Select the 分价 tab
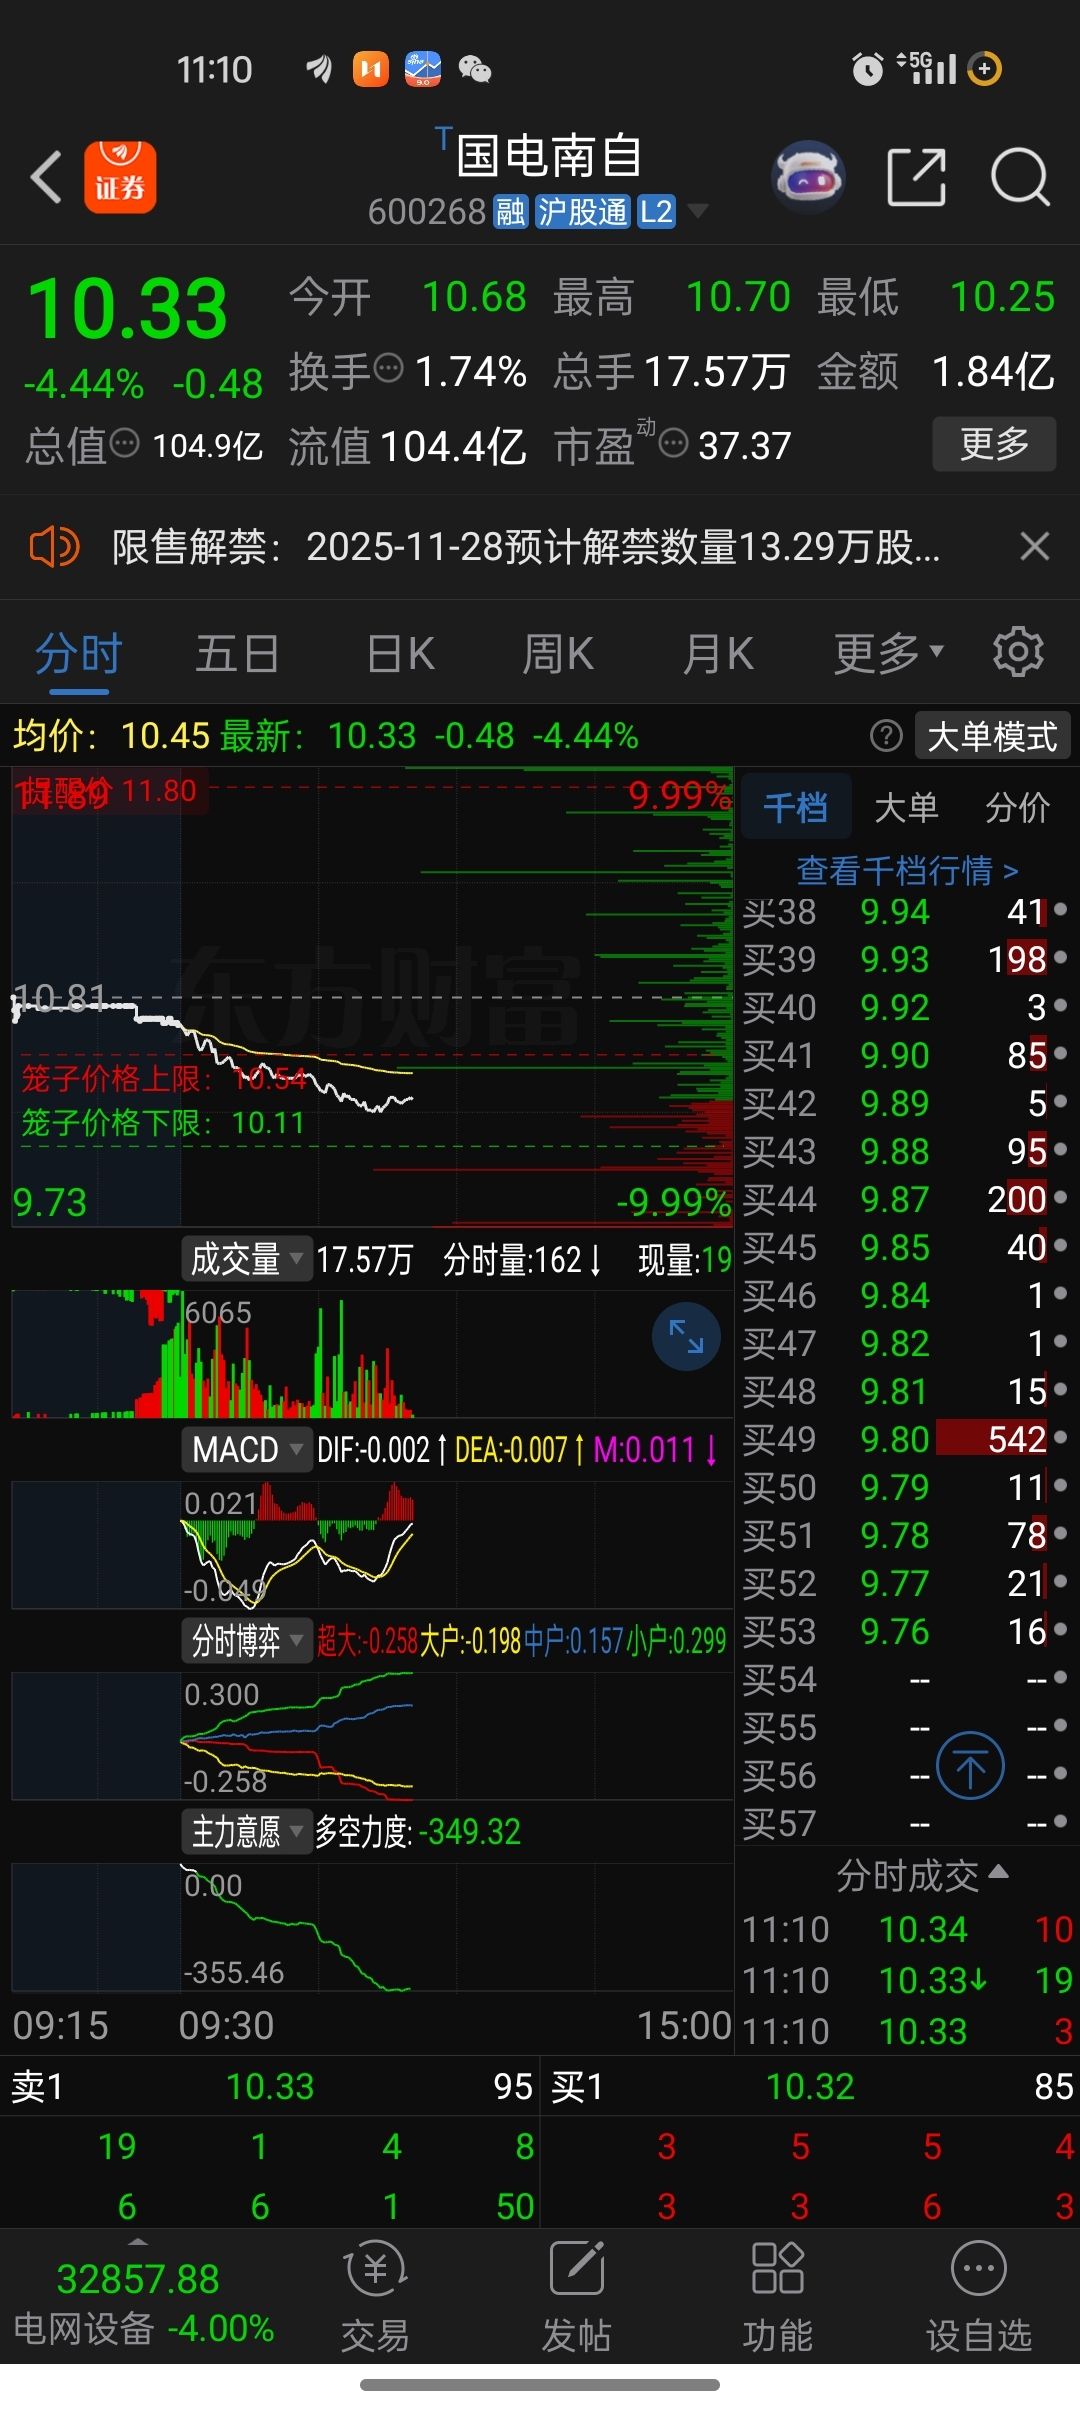This screenshot has height=2412, width=1080. click(1017, 807)
